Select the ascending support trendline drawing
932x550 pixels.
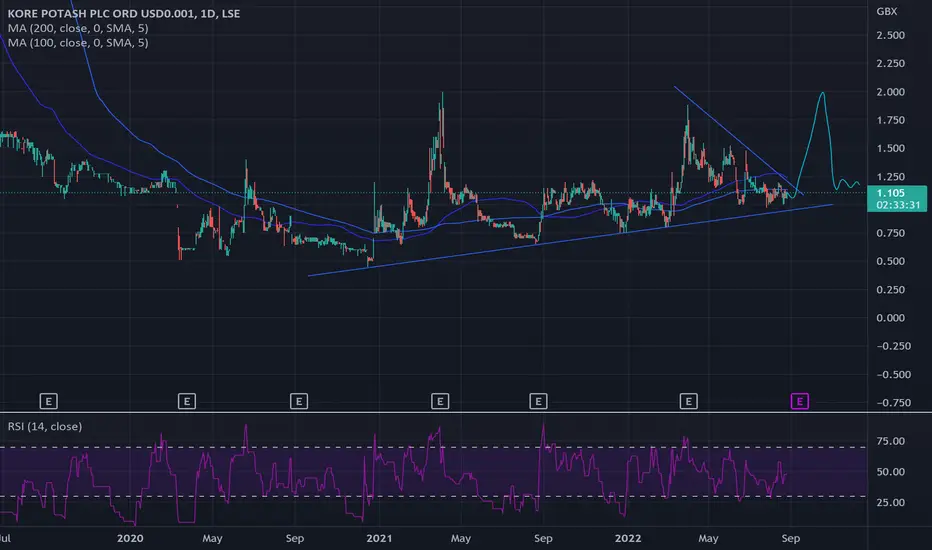click(x=571, y=240)
